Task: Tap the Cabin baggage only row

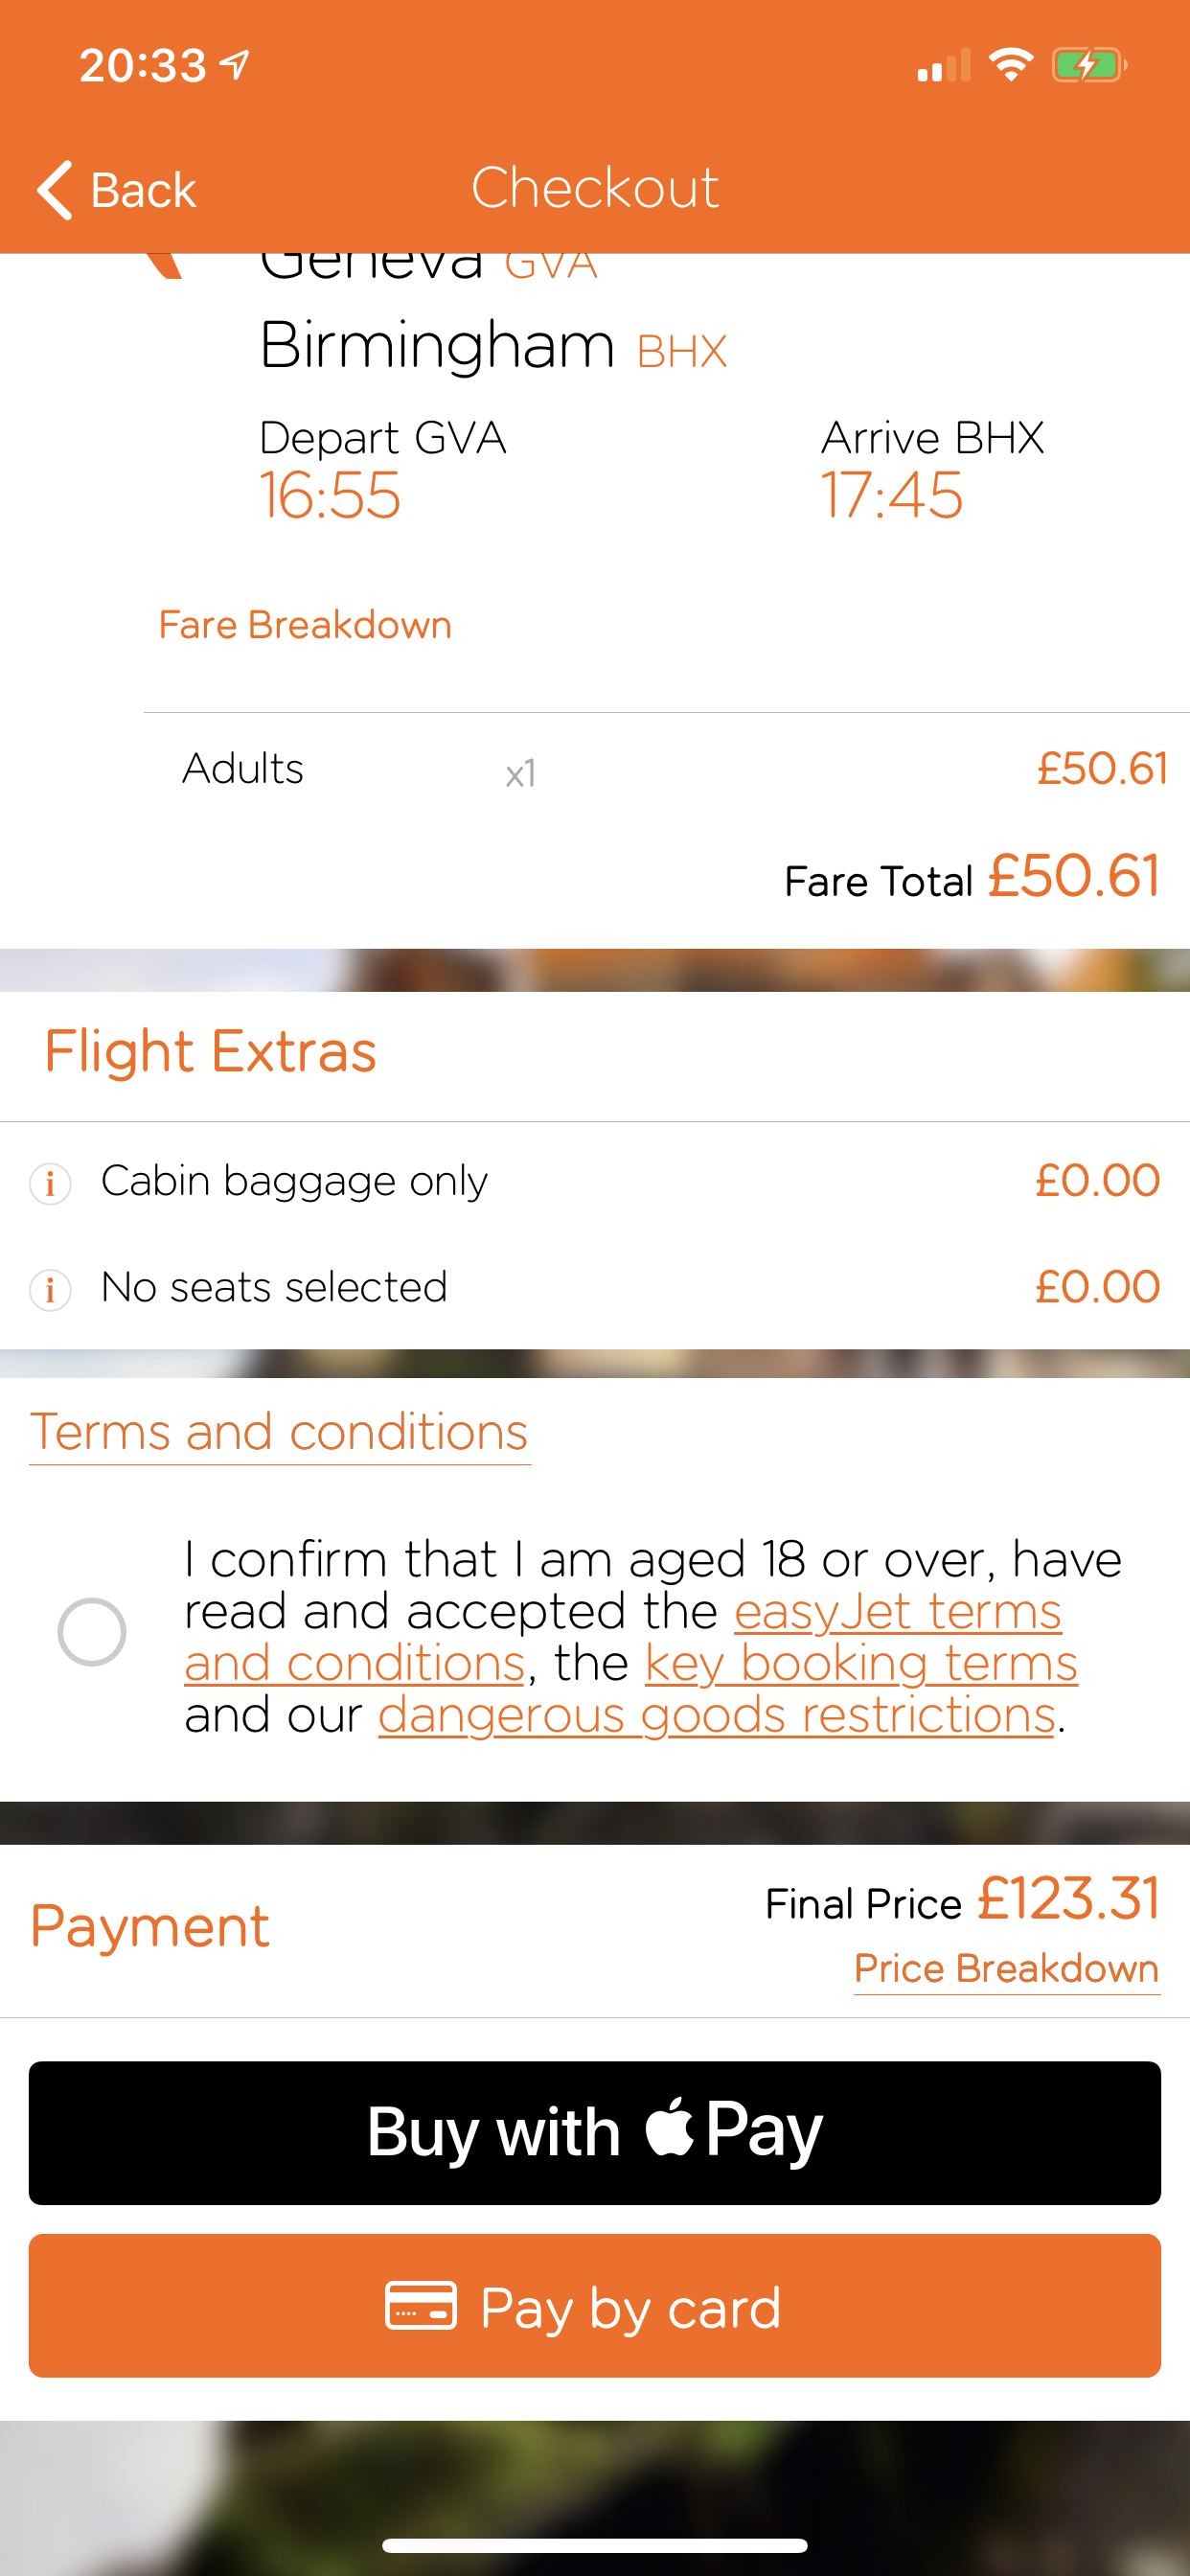Action: pyautogui.click(x=594, y=1181)
